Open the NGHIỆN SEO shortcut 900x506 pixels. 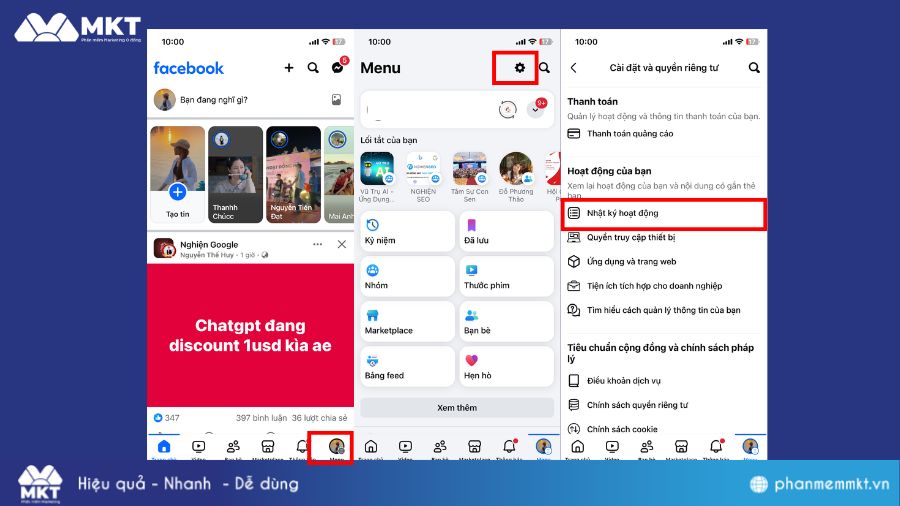point(423,177)
